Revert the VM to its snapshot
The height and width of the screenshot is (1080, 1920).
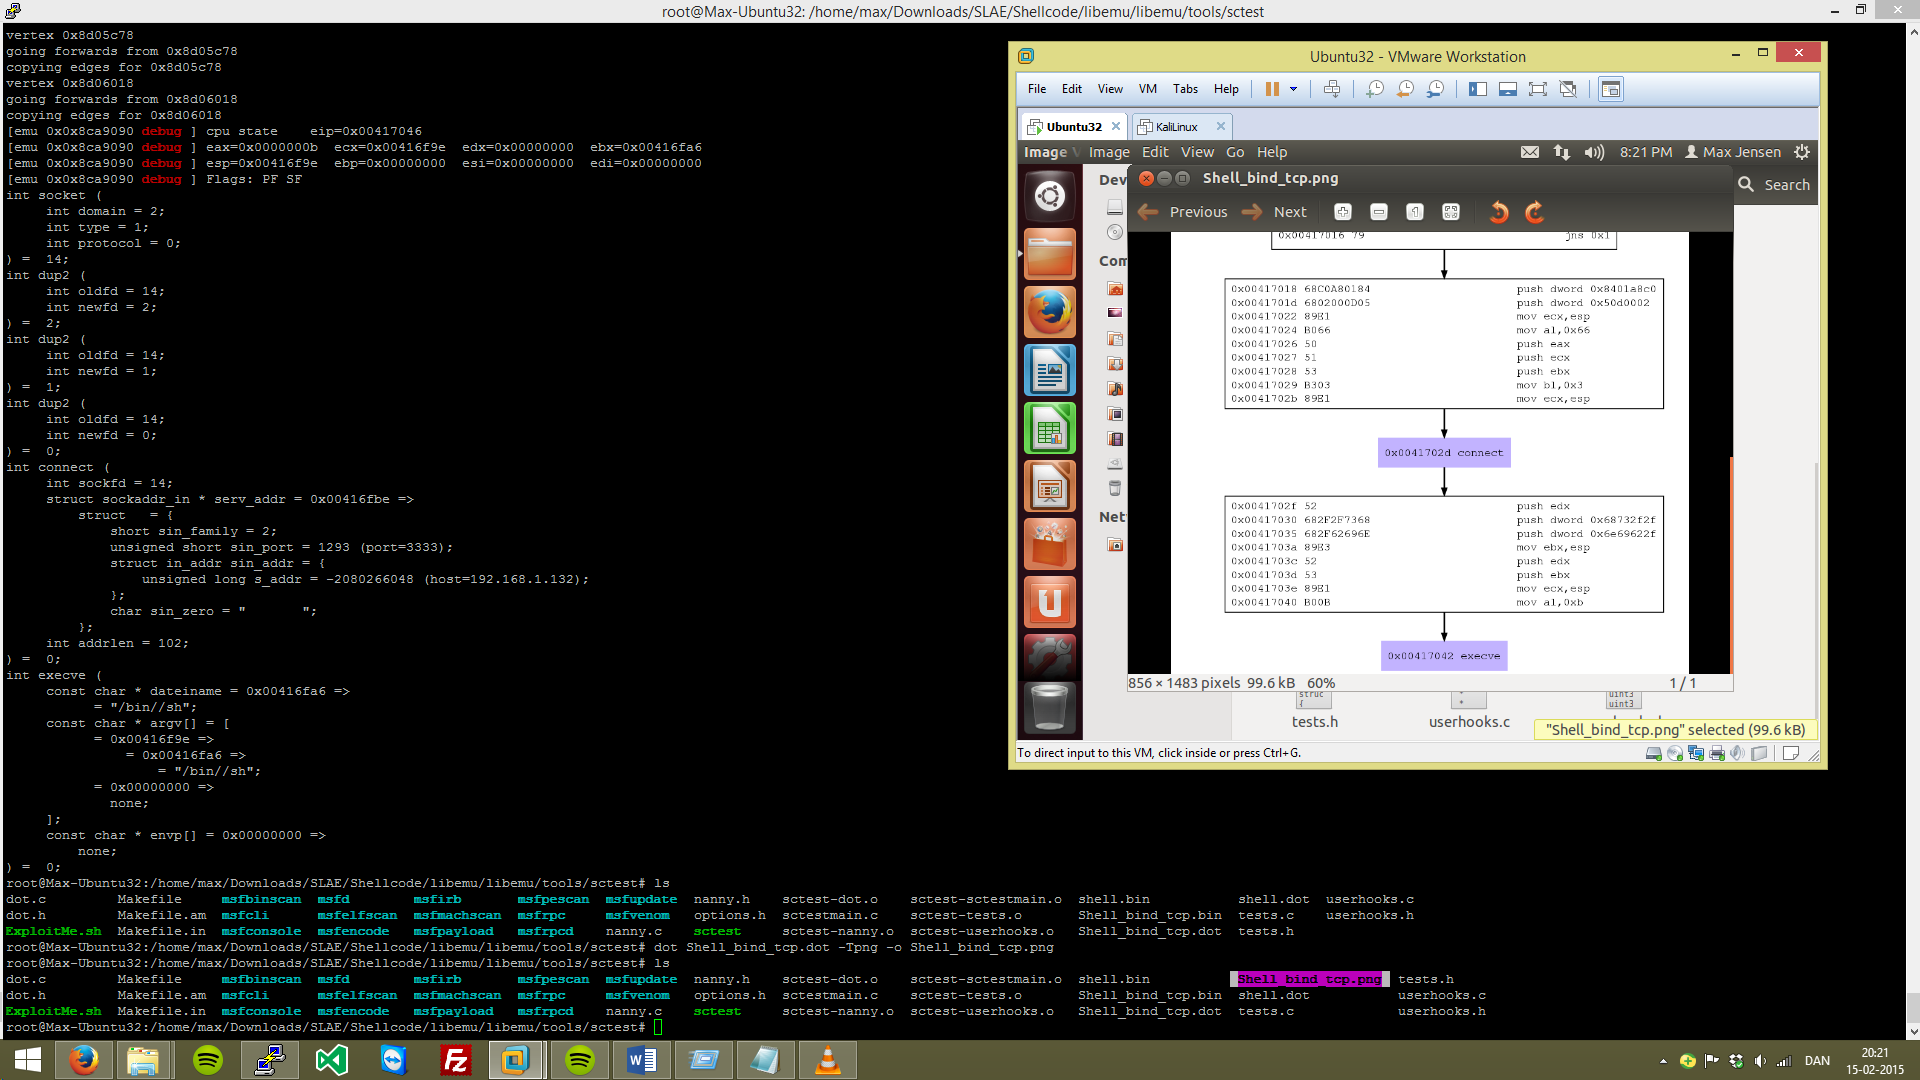[x=1406, y=89]
